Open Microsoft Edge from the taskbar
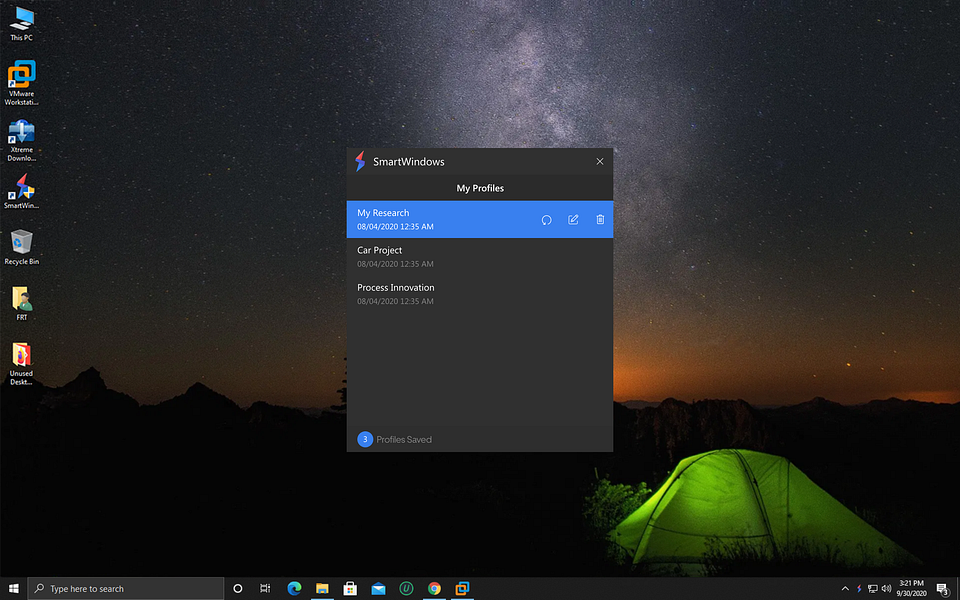Image resolution: width=960 pixels, height=600 pixels. click(294, 588)
